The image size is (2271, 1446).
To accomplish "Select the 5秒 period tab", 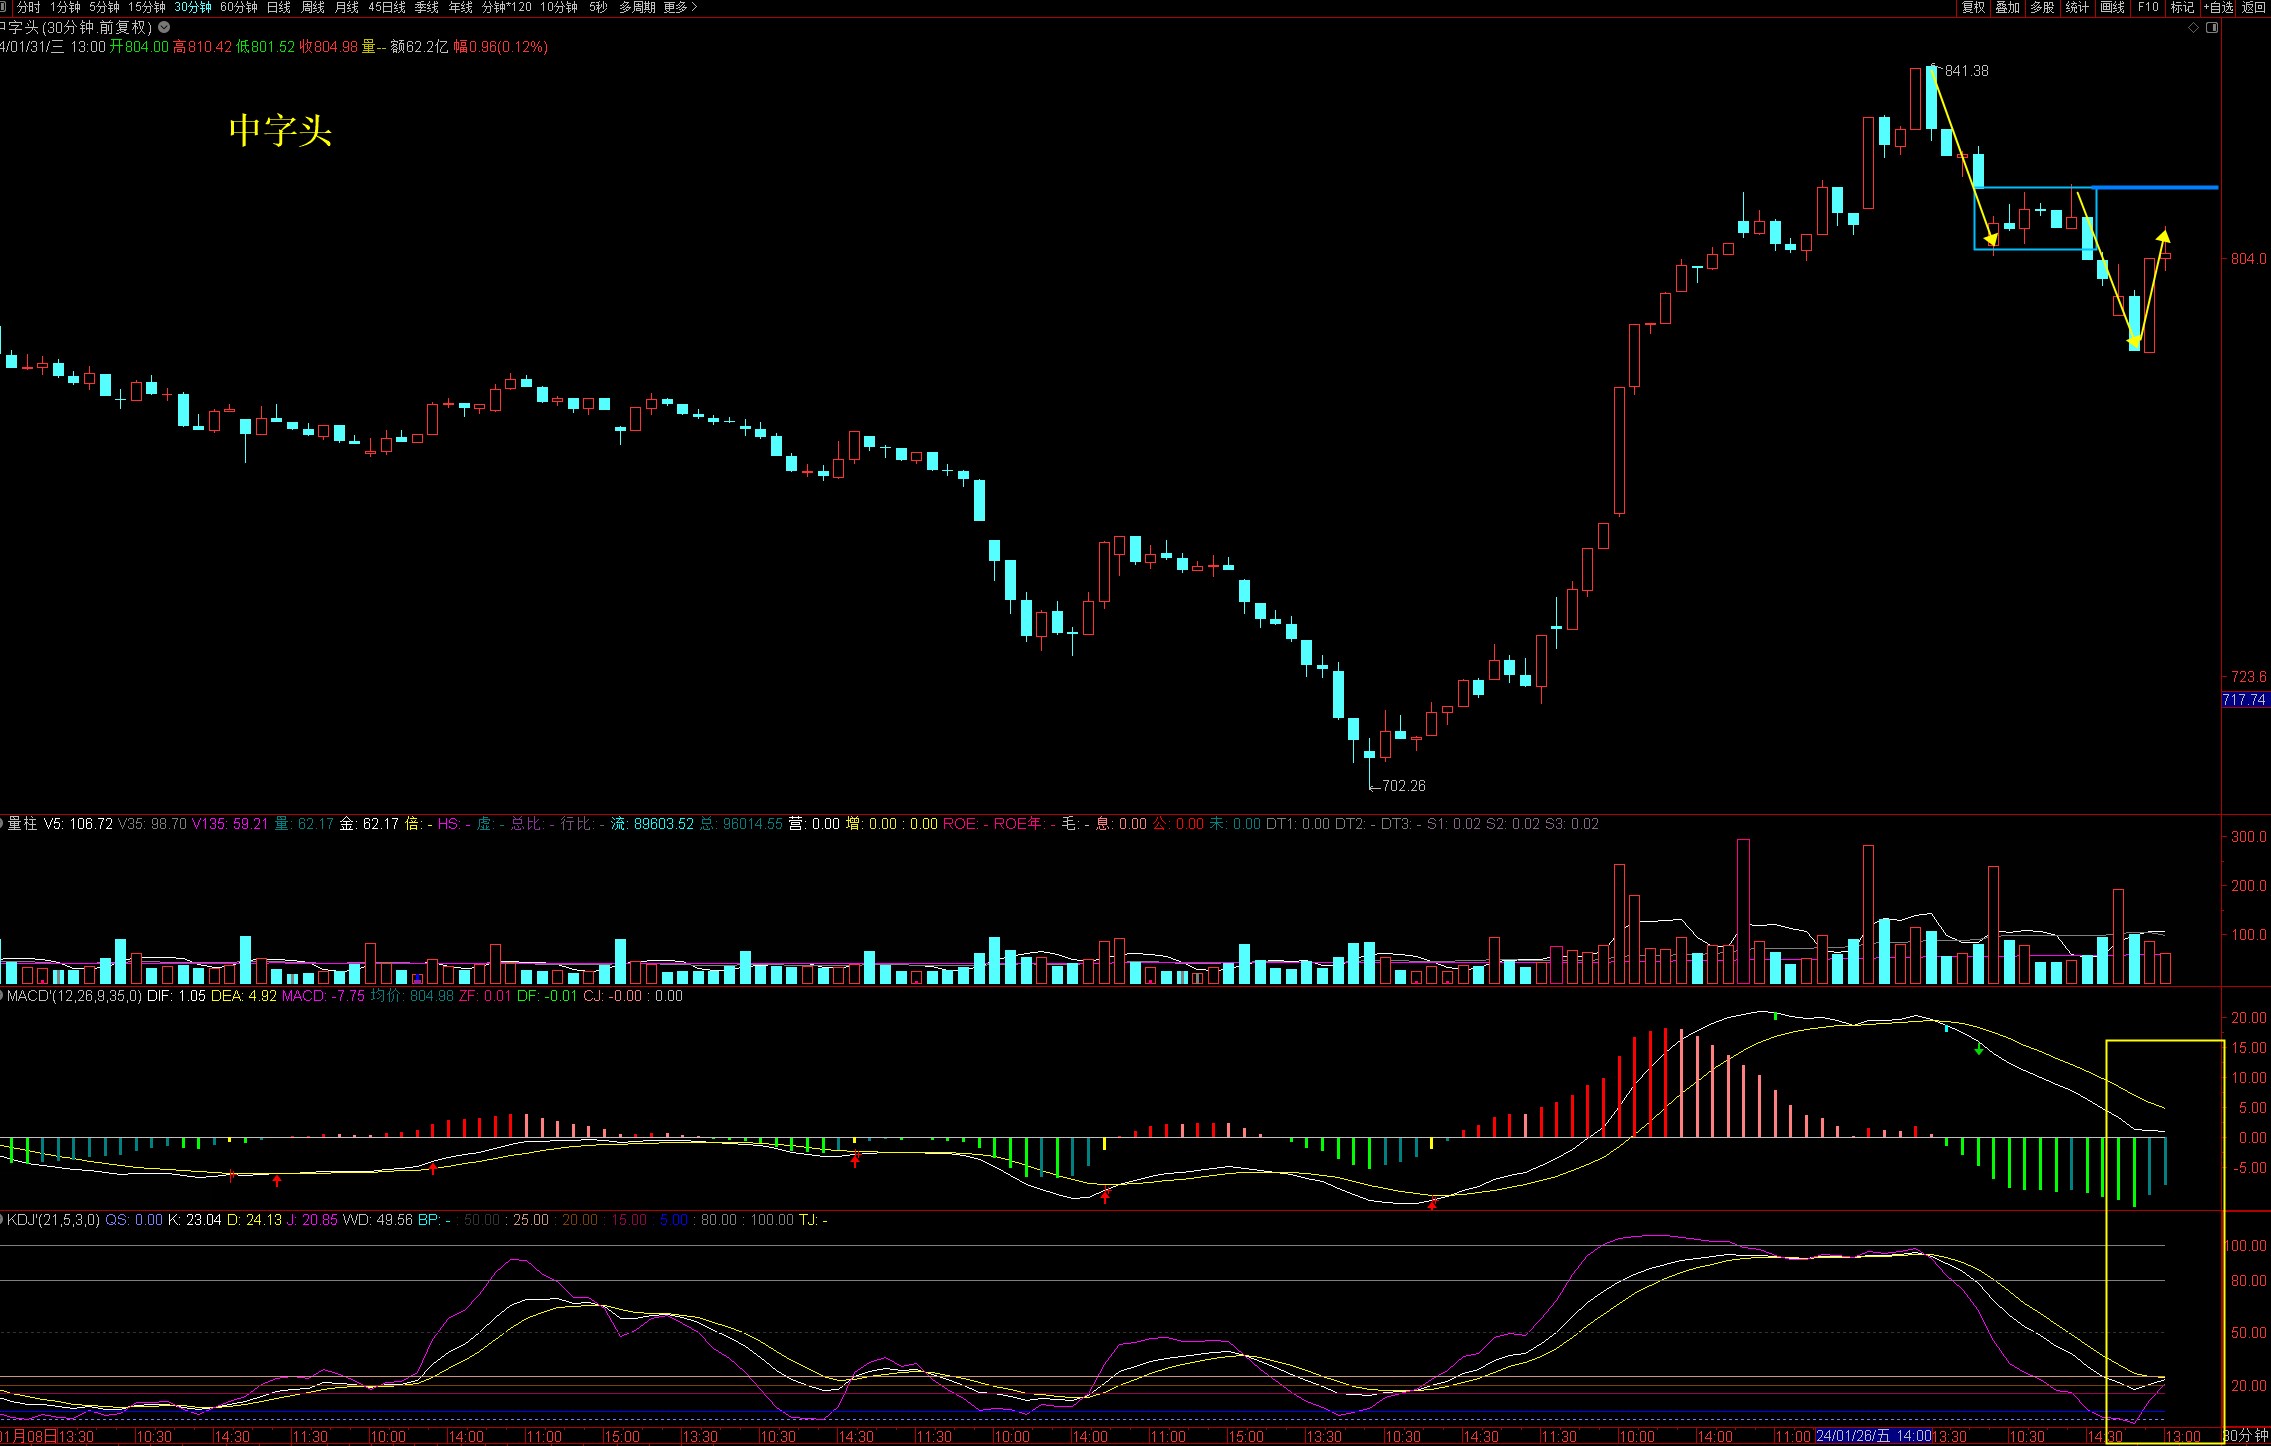I will pos(598,7).
